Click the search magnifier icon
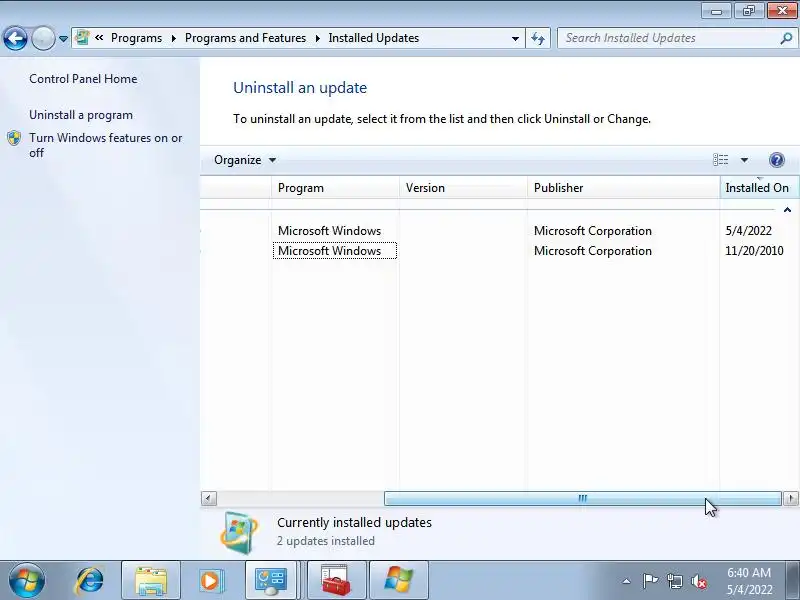 786,38
